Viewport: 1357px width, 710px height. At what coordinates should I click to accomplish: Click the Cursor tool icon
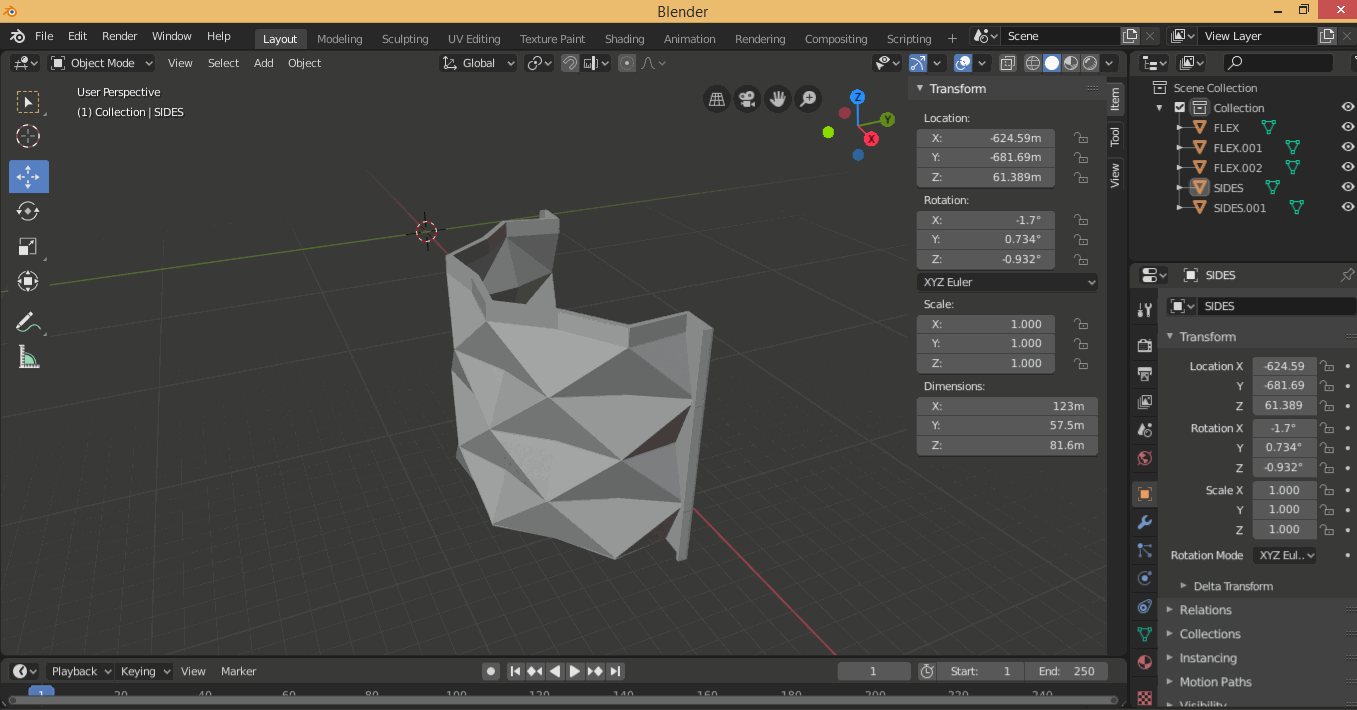28,136
